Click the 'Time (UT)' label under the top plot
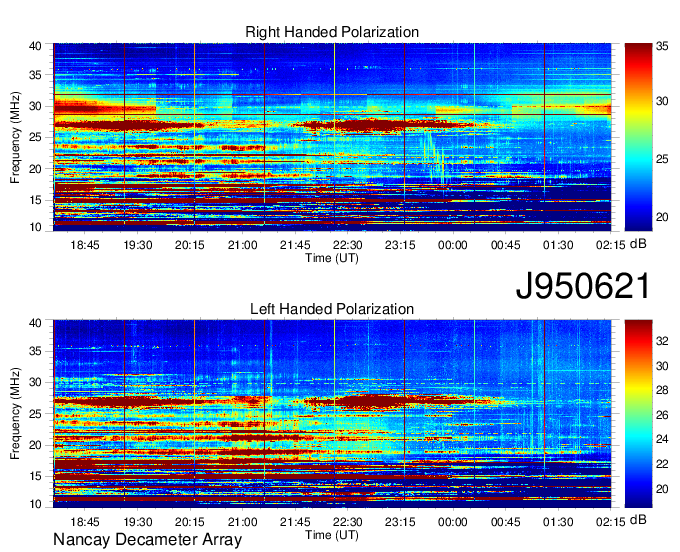This screenshot has width=680, height=552. (x=332, y=258)
